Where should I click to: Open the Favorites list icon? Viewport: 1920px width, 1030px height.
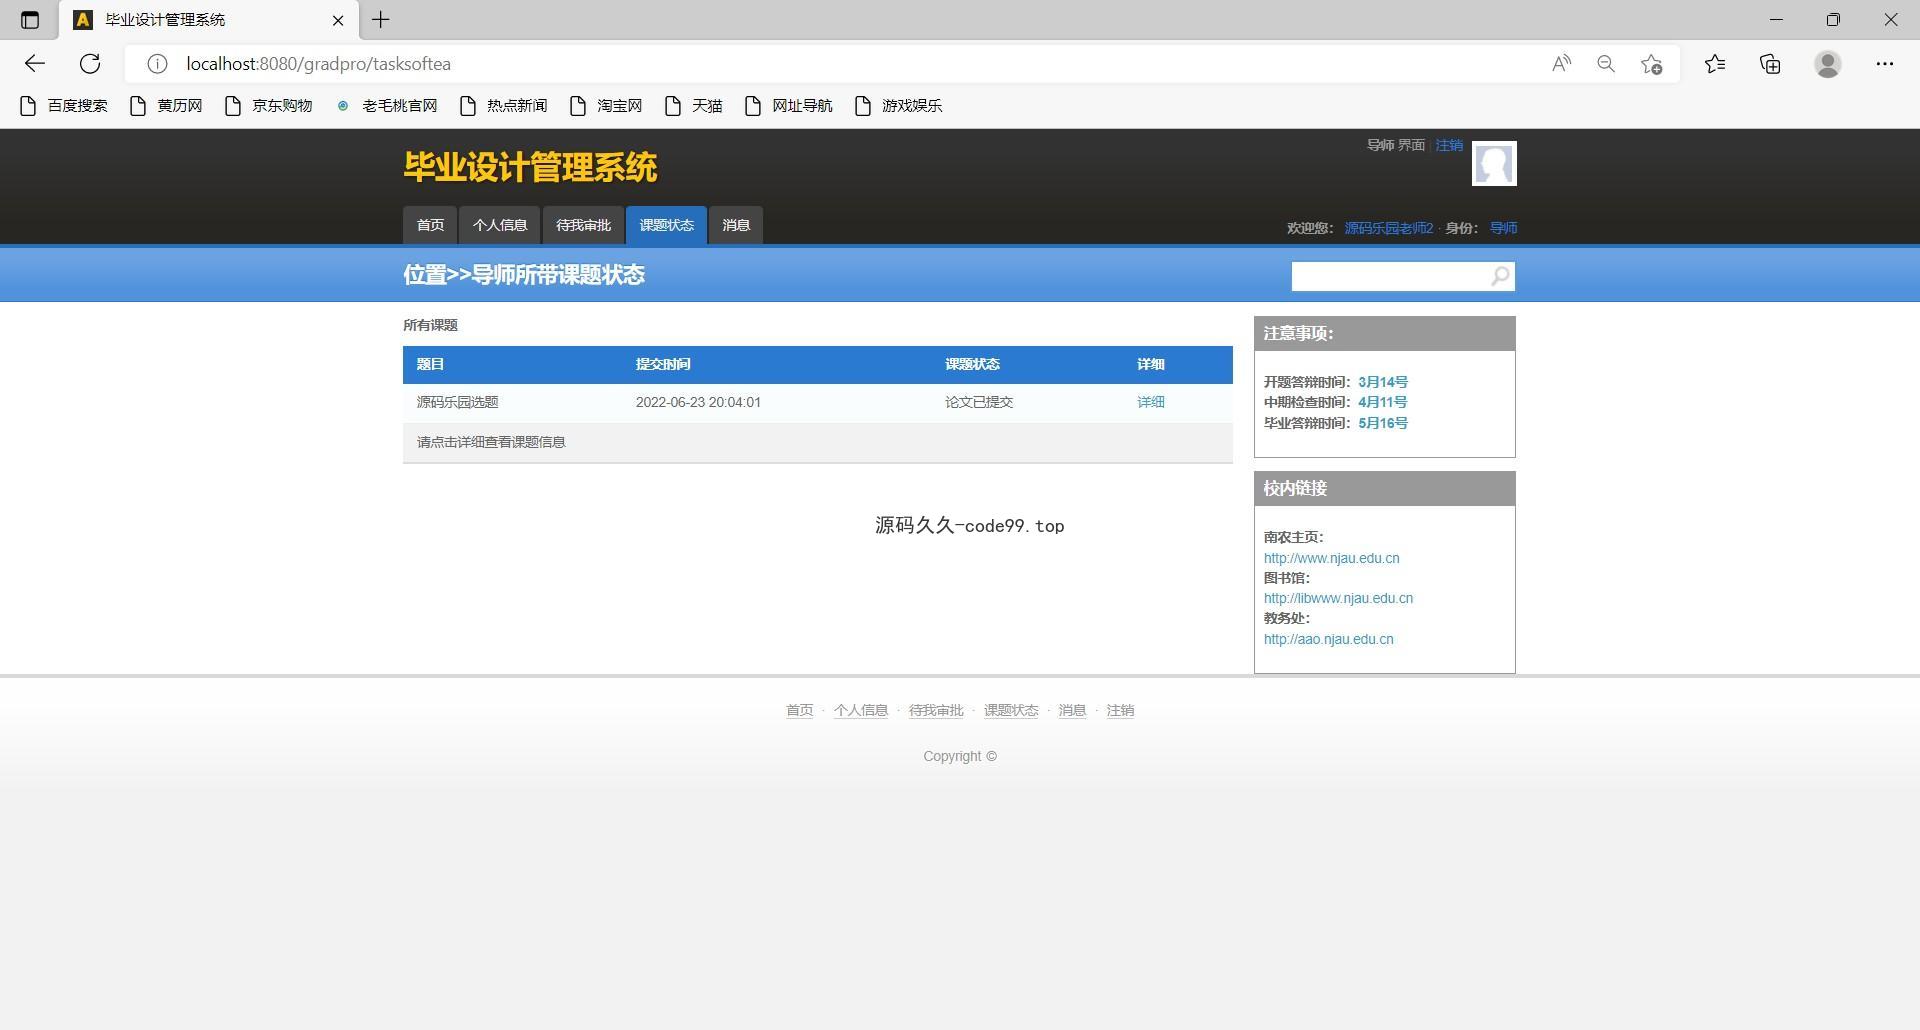1715,64
